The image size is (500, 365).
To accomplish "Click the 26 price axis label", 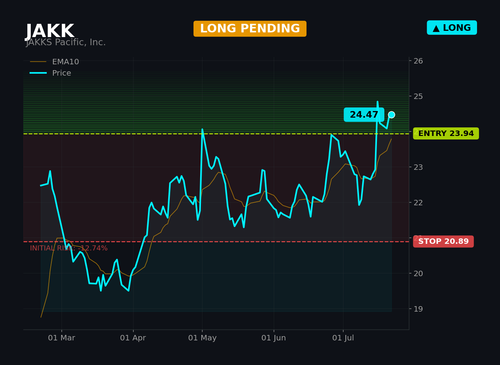I will (x=418, y=61).
